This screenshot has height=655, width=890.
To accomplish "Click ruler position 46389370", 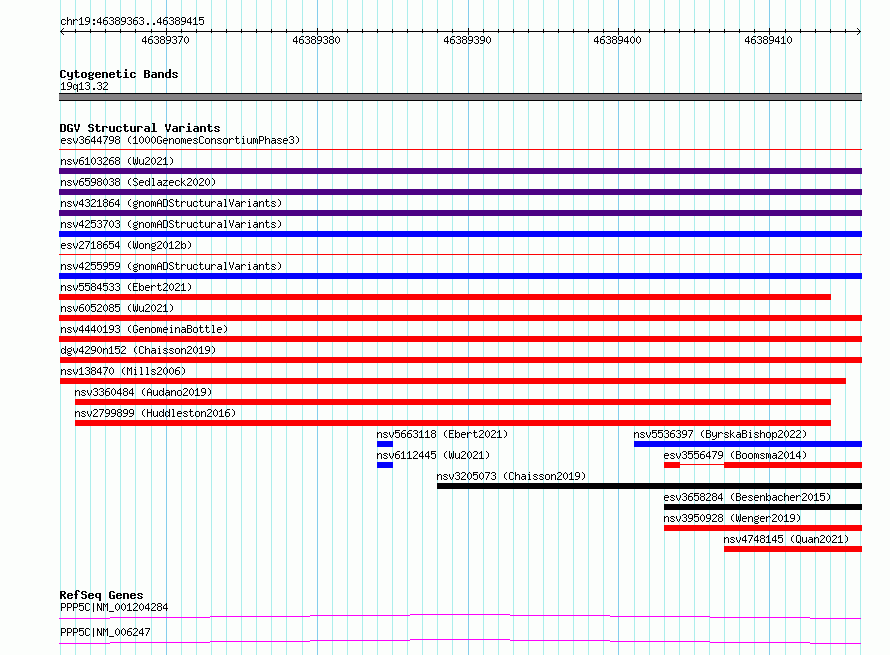I will point(165,40).
